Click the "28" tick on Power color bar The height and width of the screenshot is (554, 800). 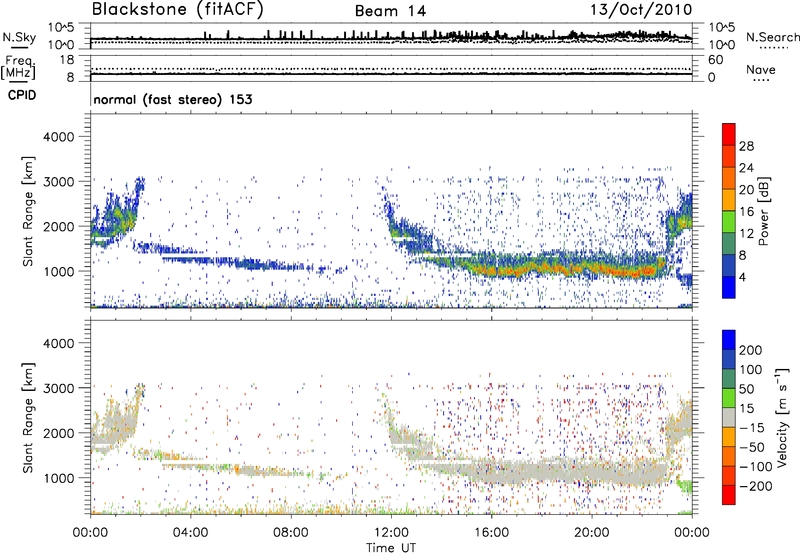(x=746, y=146)
